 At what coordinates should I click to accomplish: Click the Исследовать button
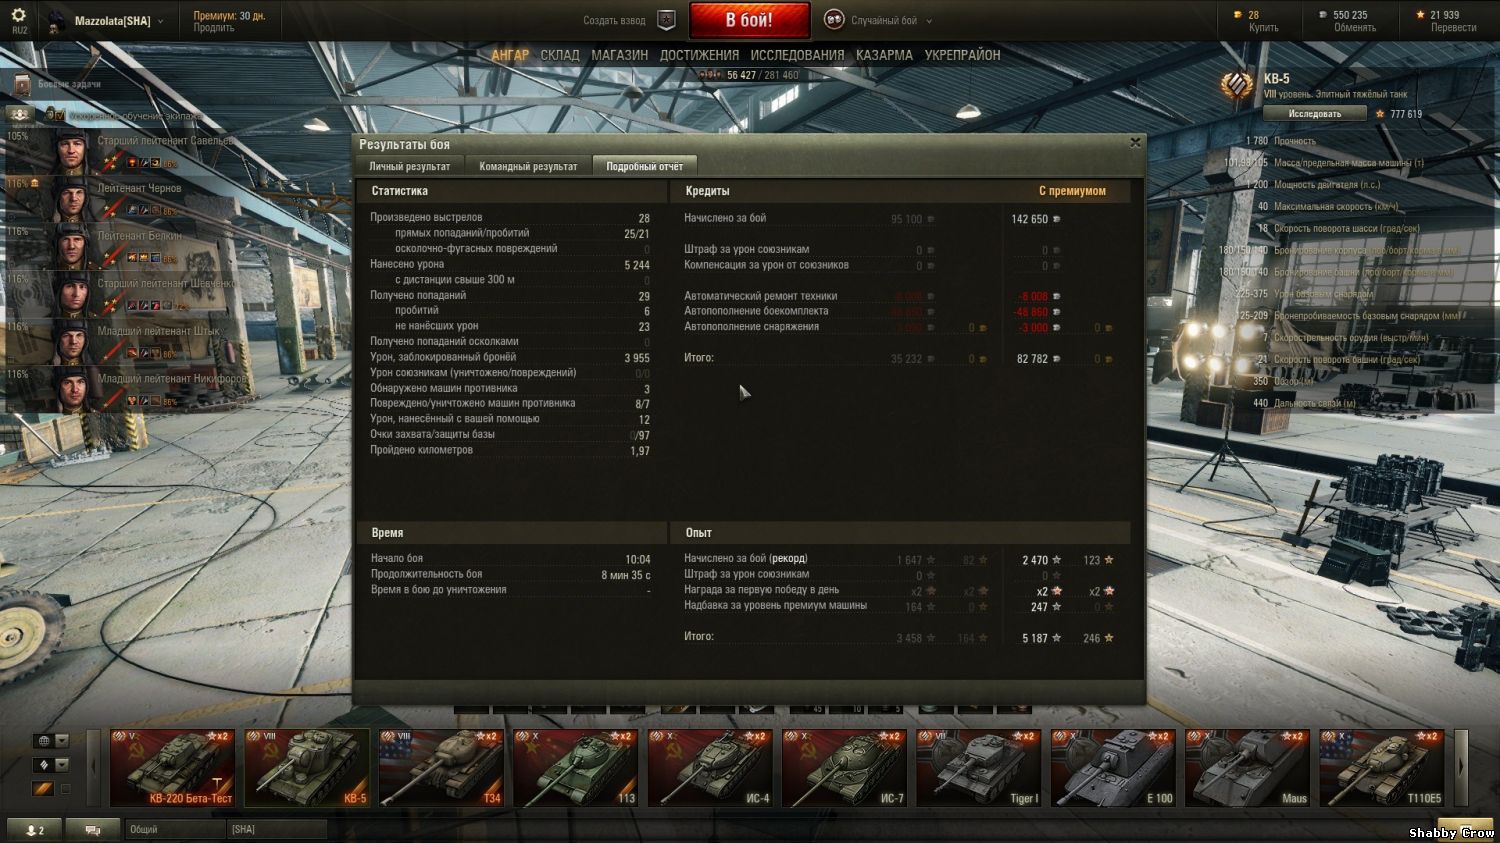click(1314, 114)
